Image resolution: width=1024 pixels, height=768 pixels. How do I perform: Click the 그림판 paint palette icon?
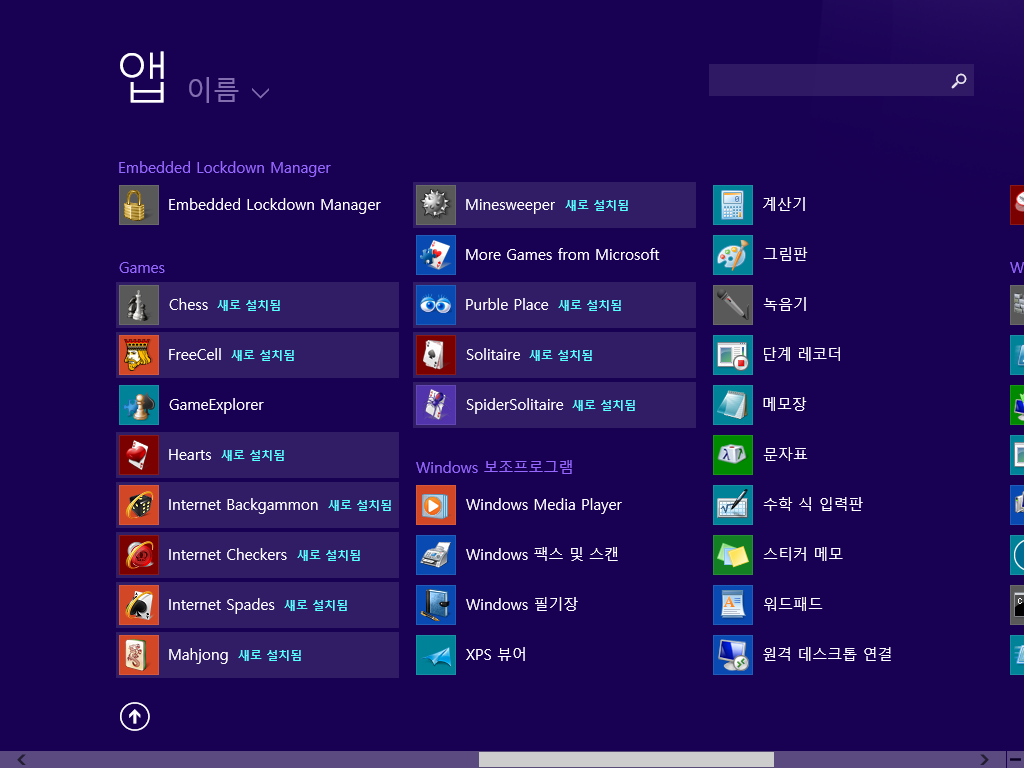pos(733,255)
